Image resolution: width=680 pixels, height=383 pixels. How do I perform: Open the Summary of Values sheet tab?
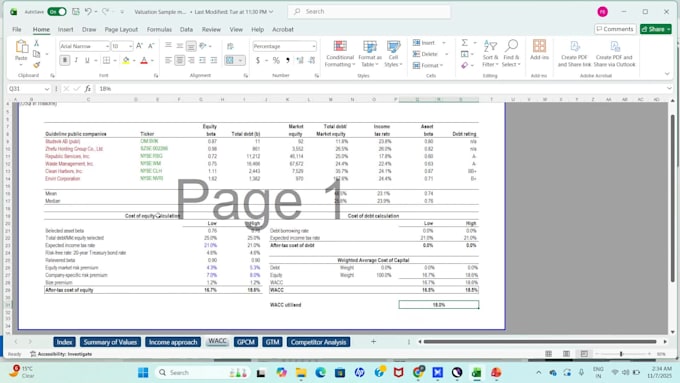click(110, 342)
